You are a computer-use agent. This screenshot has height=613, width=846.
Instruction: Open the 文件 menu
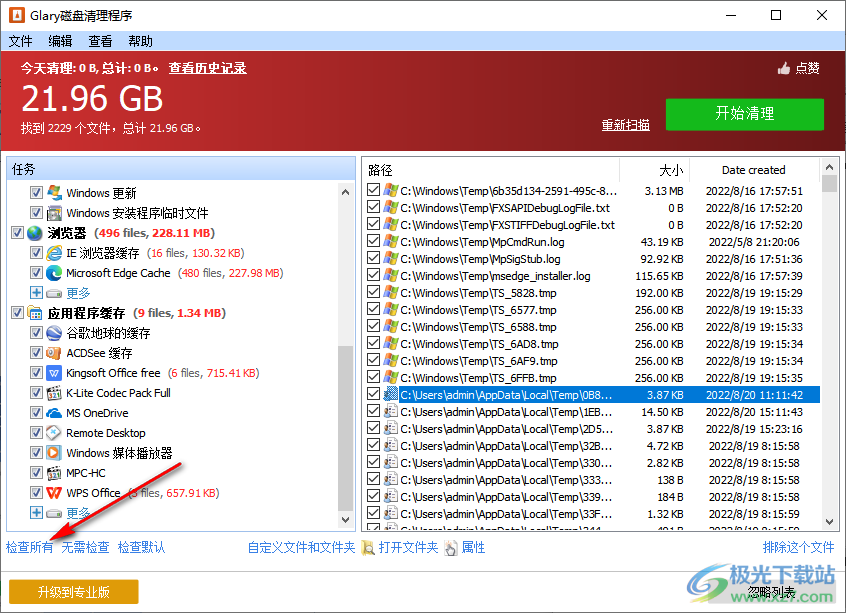pos(20,40)
